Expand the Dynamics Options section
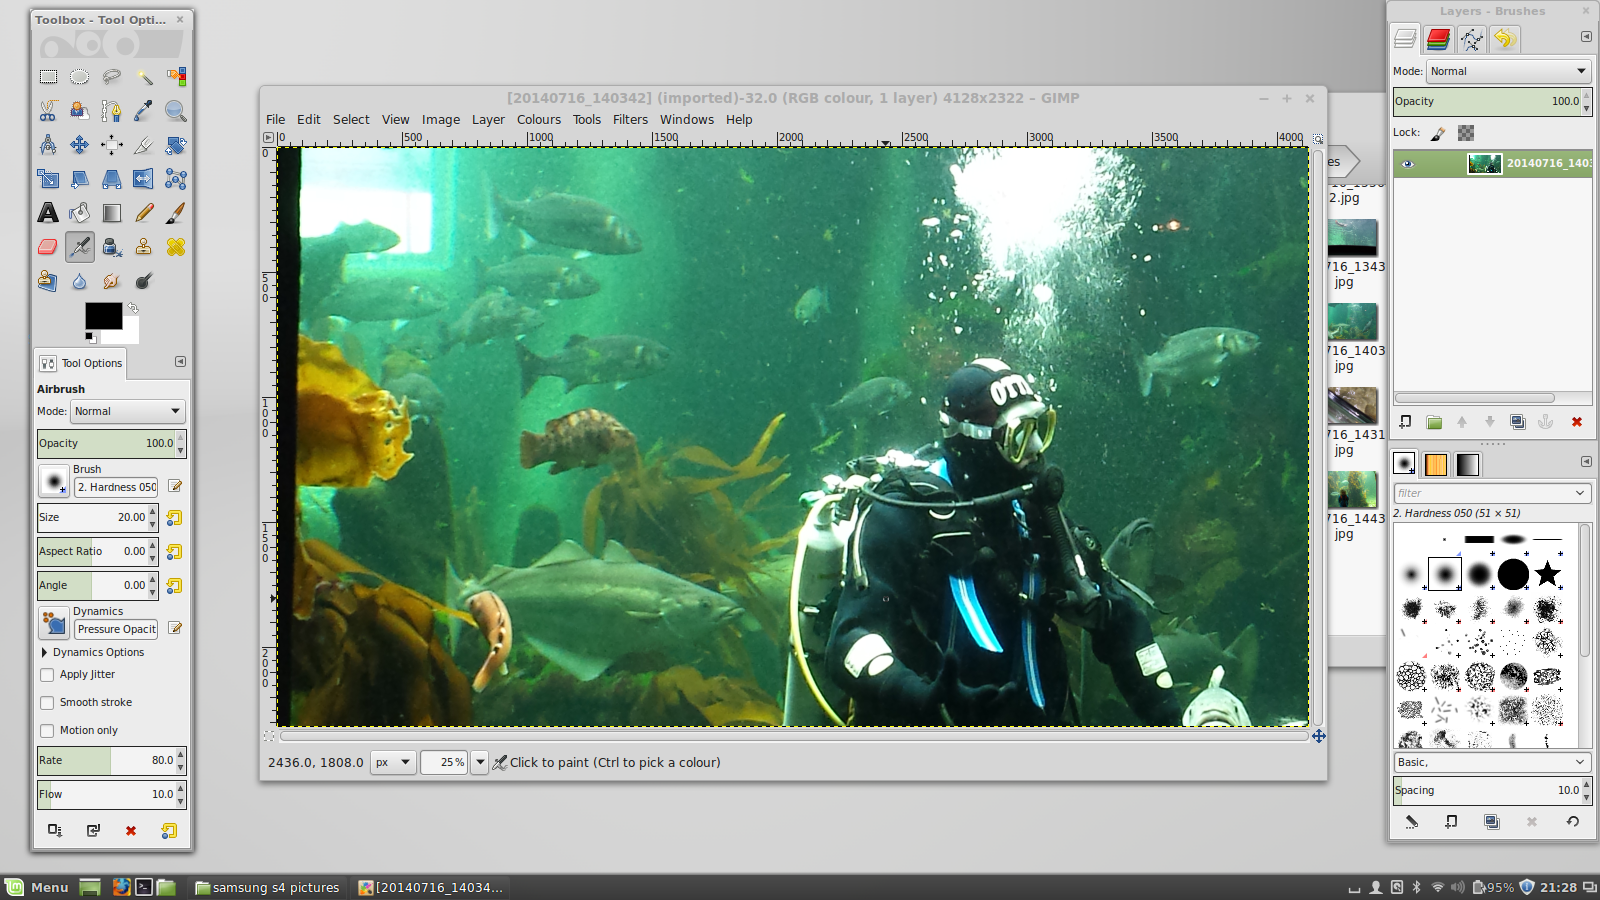Image resolution: width=1600 pixels, height=900 pixels. tap(45, 652)
